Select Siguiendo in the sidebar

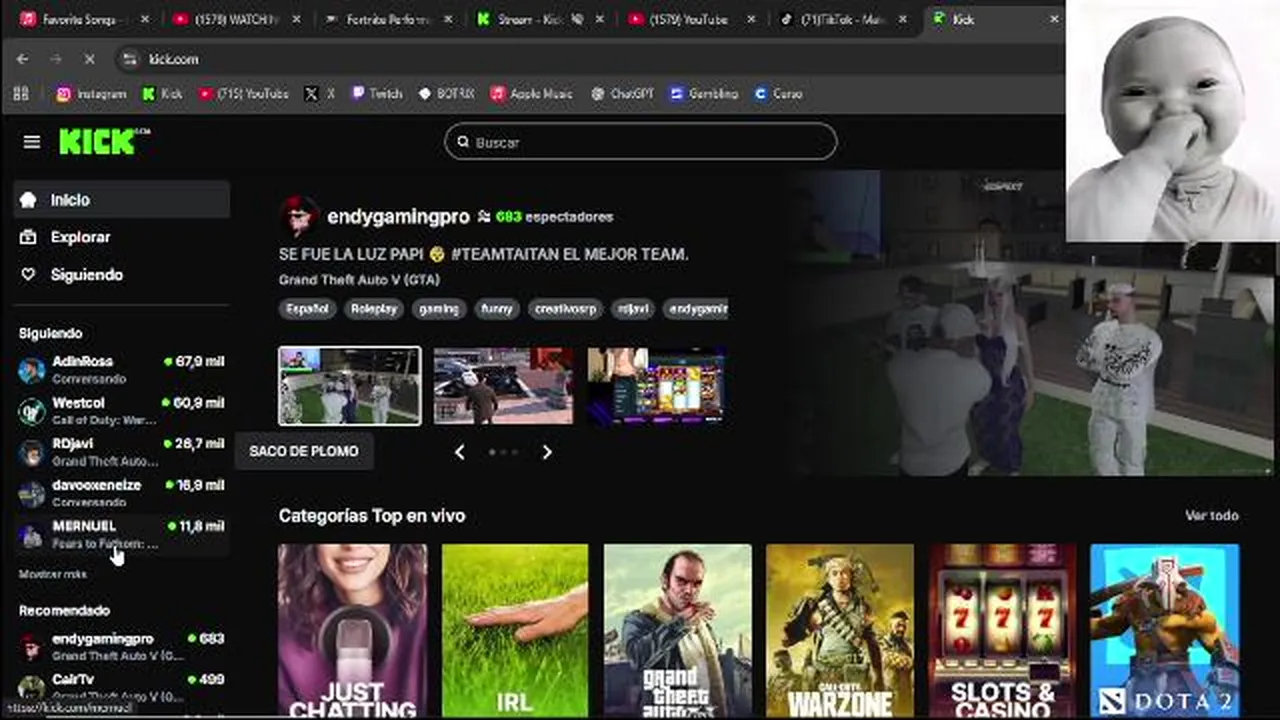pos(121,274)
